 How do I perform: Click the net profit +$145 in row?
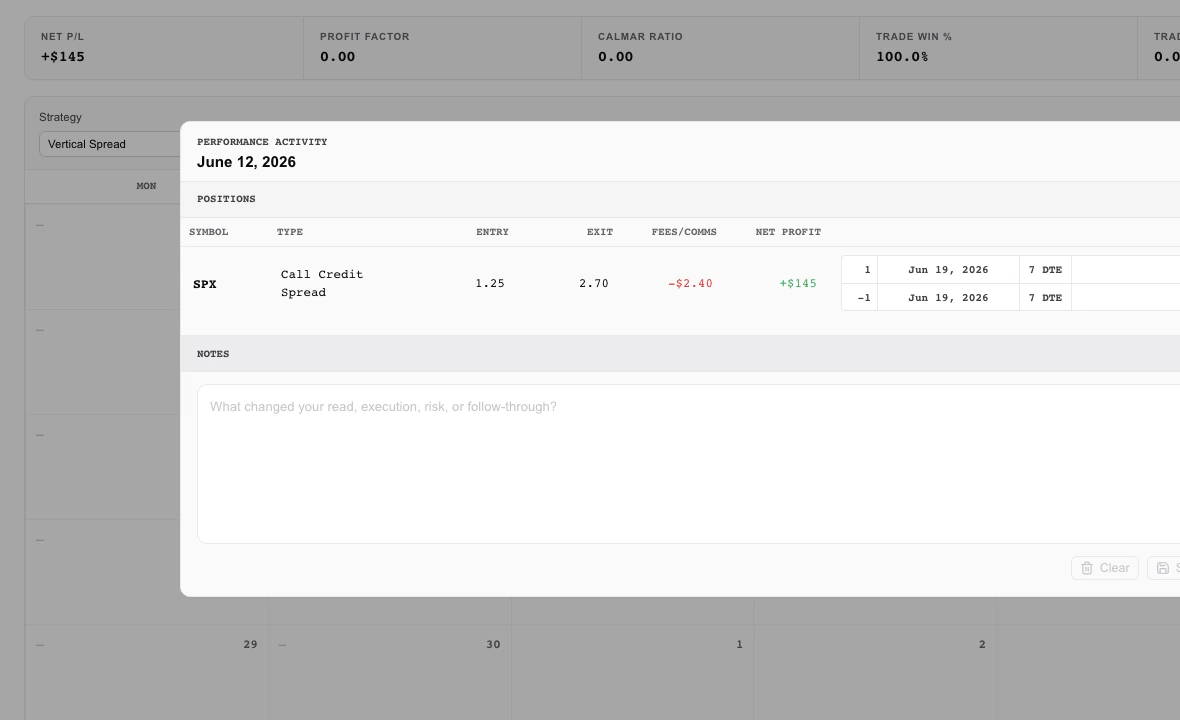point(798,284)
